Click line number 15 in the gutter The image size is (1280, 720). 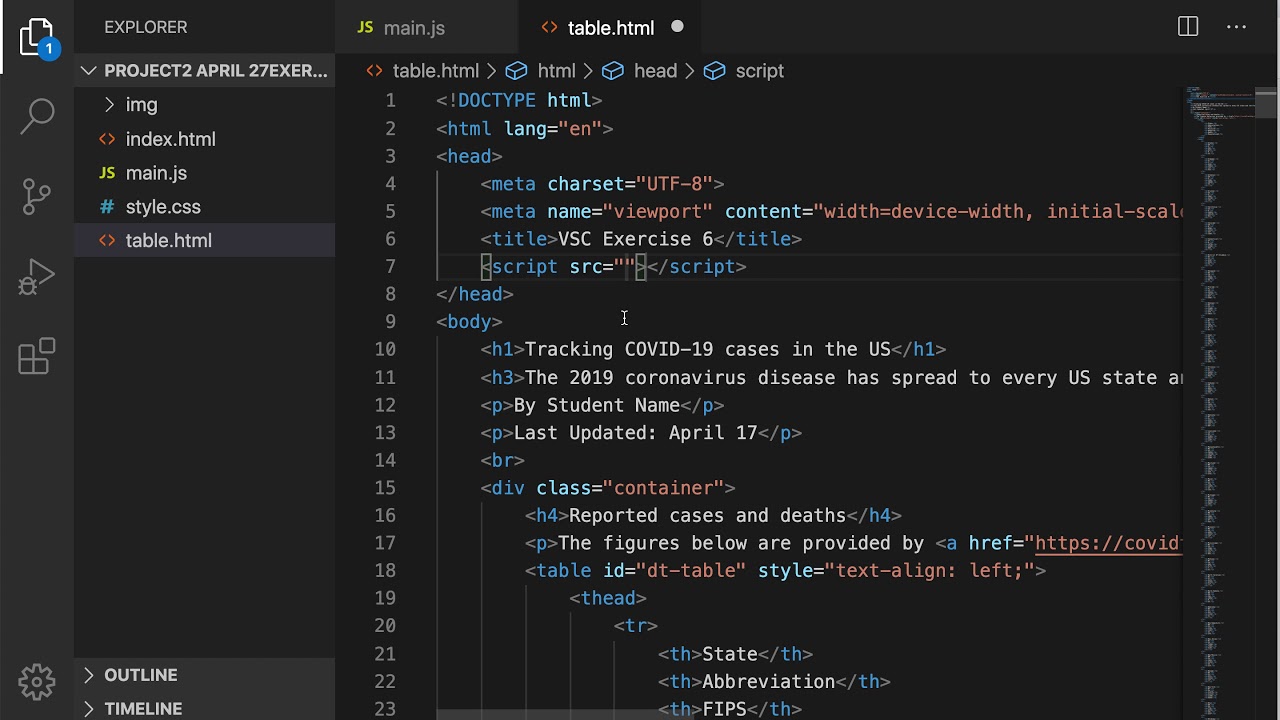tap(385, 488)
